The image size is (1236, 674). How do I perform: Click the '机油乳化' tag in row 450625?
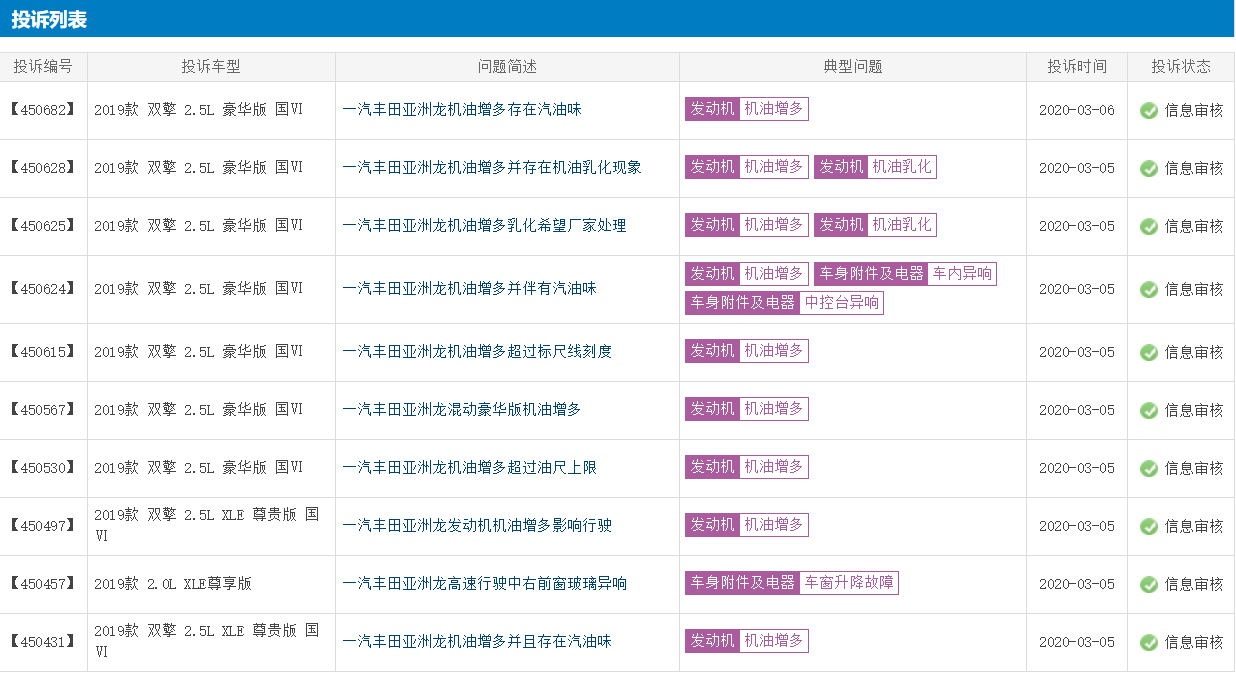click(x=902, y=225)
